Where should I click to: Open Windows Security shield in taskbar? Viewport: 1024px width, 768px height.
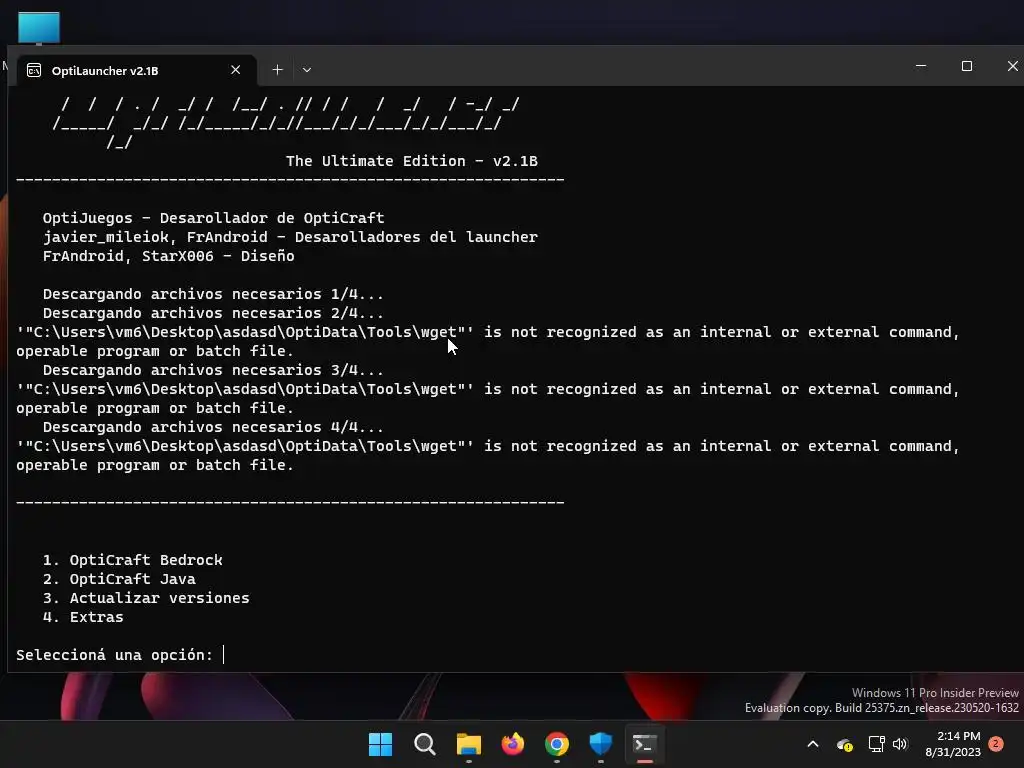click(x=601, y=744)
